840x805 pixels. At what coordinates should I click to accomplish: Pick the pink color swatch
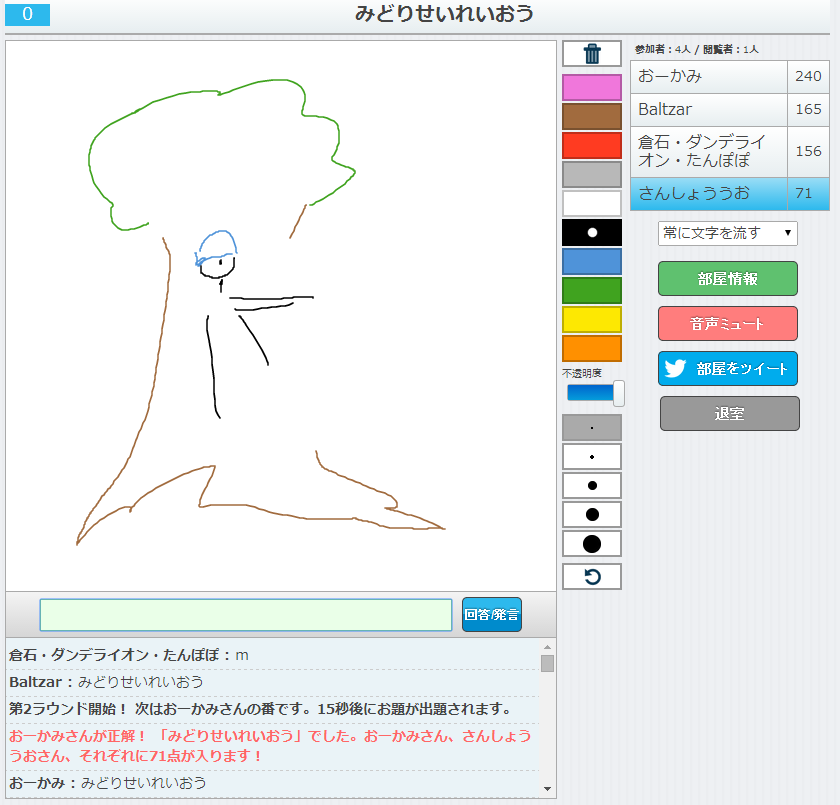[591, 87]
